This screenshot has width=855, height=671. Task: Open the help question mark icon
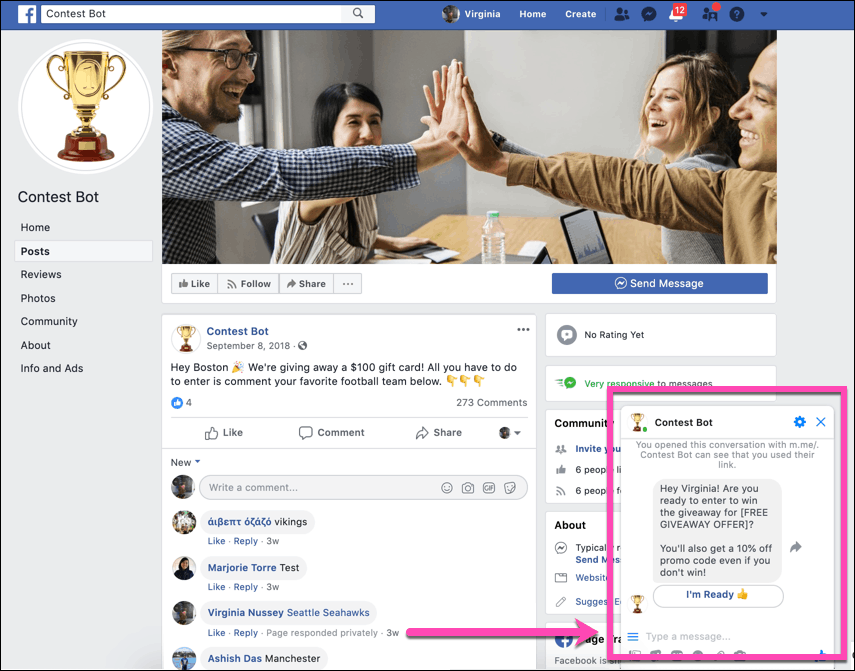coord(737,14)
